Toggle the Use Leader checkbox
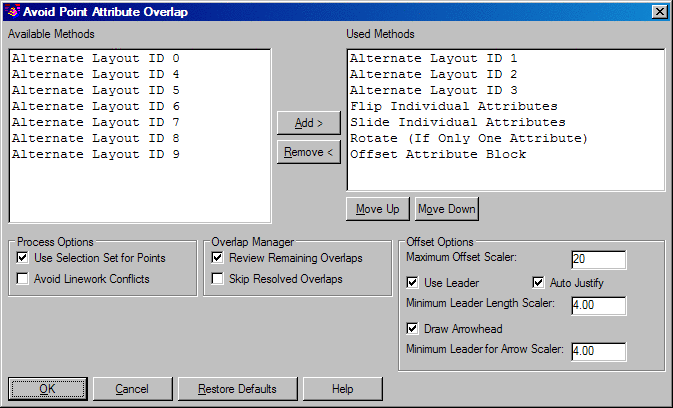This screenshot has width=673, height=408. [413, 283]
